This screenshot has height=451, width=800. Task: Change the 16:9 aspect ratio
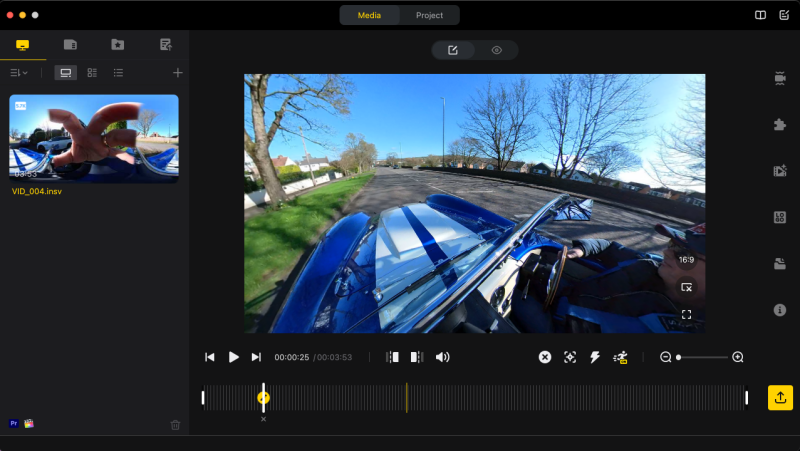pos(686,260)
